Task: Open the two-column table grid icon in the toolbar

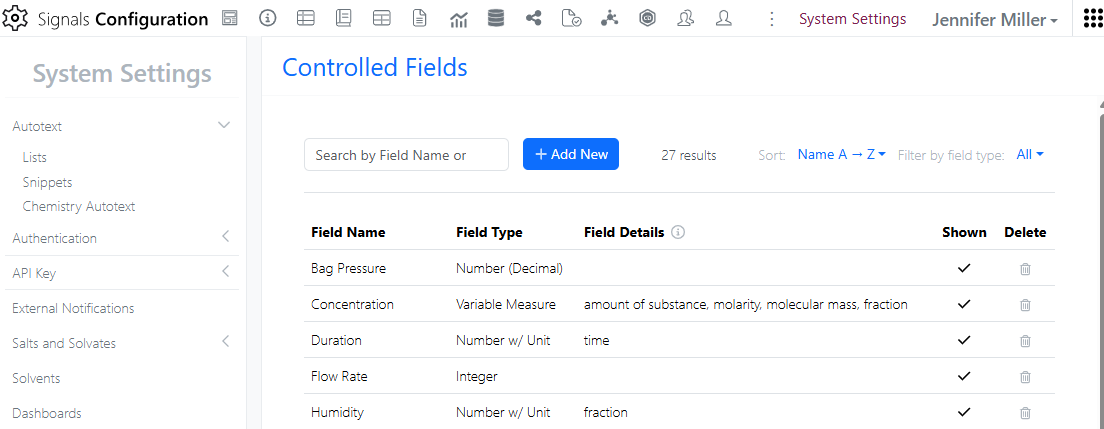Action: [382, 19]
